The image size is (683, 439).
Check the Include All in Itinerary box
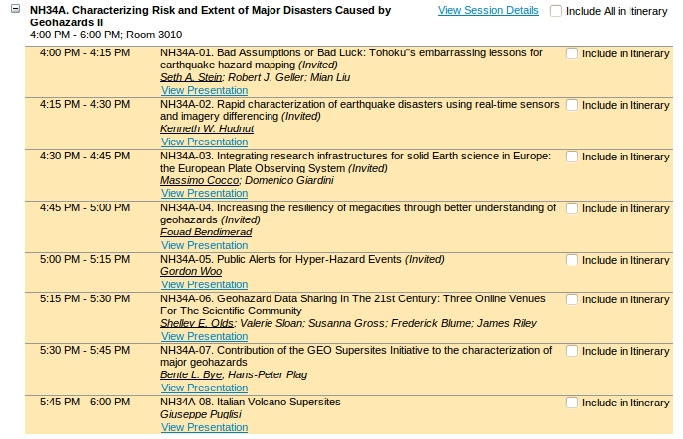point(557,11)
